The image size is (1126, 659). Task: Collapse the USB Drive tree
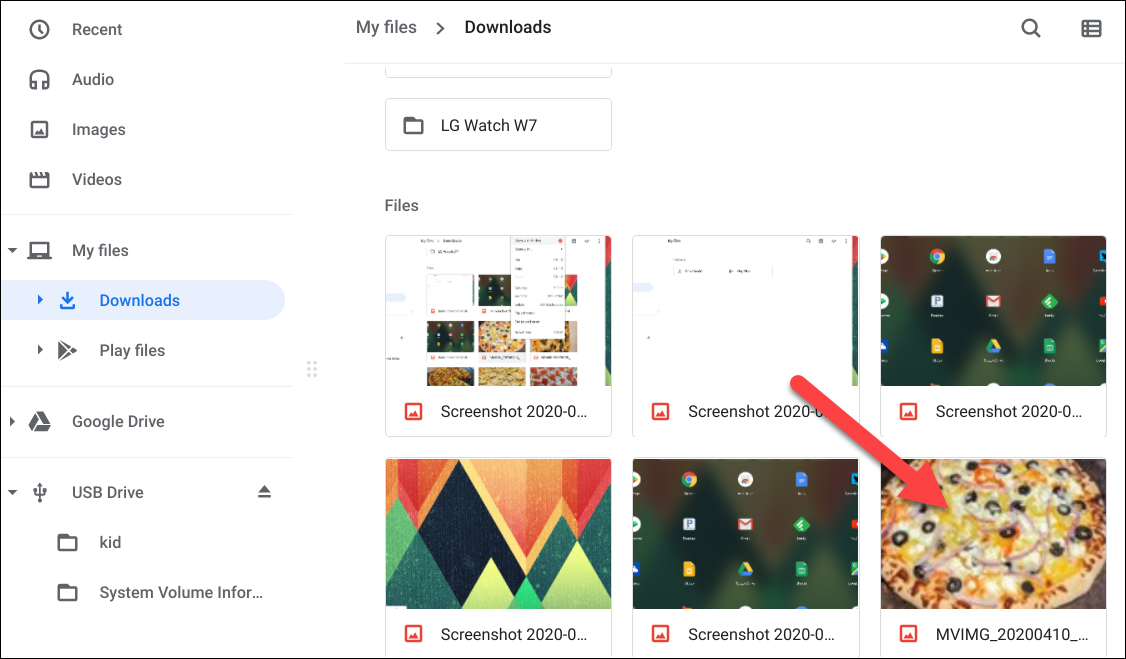[x=14, y=491]
